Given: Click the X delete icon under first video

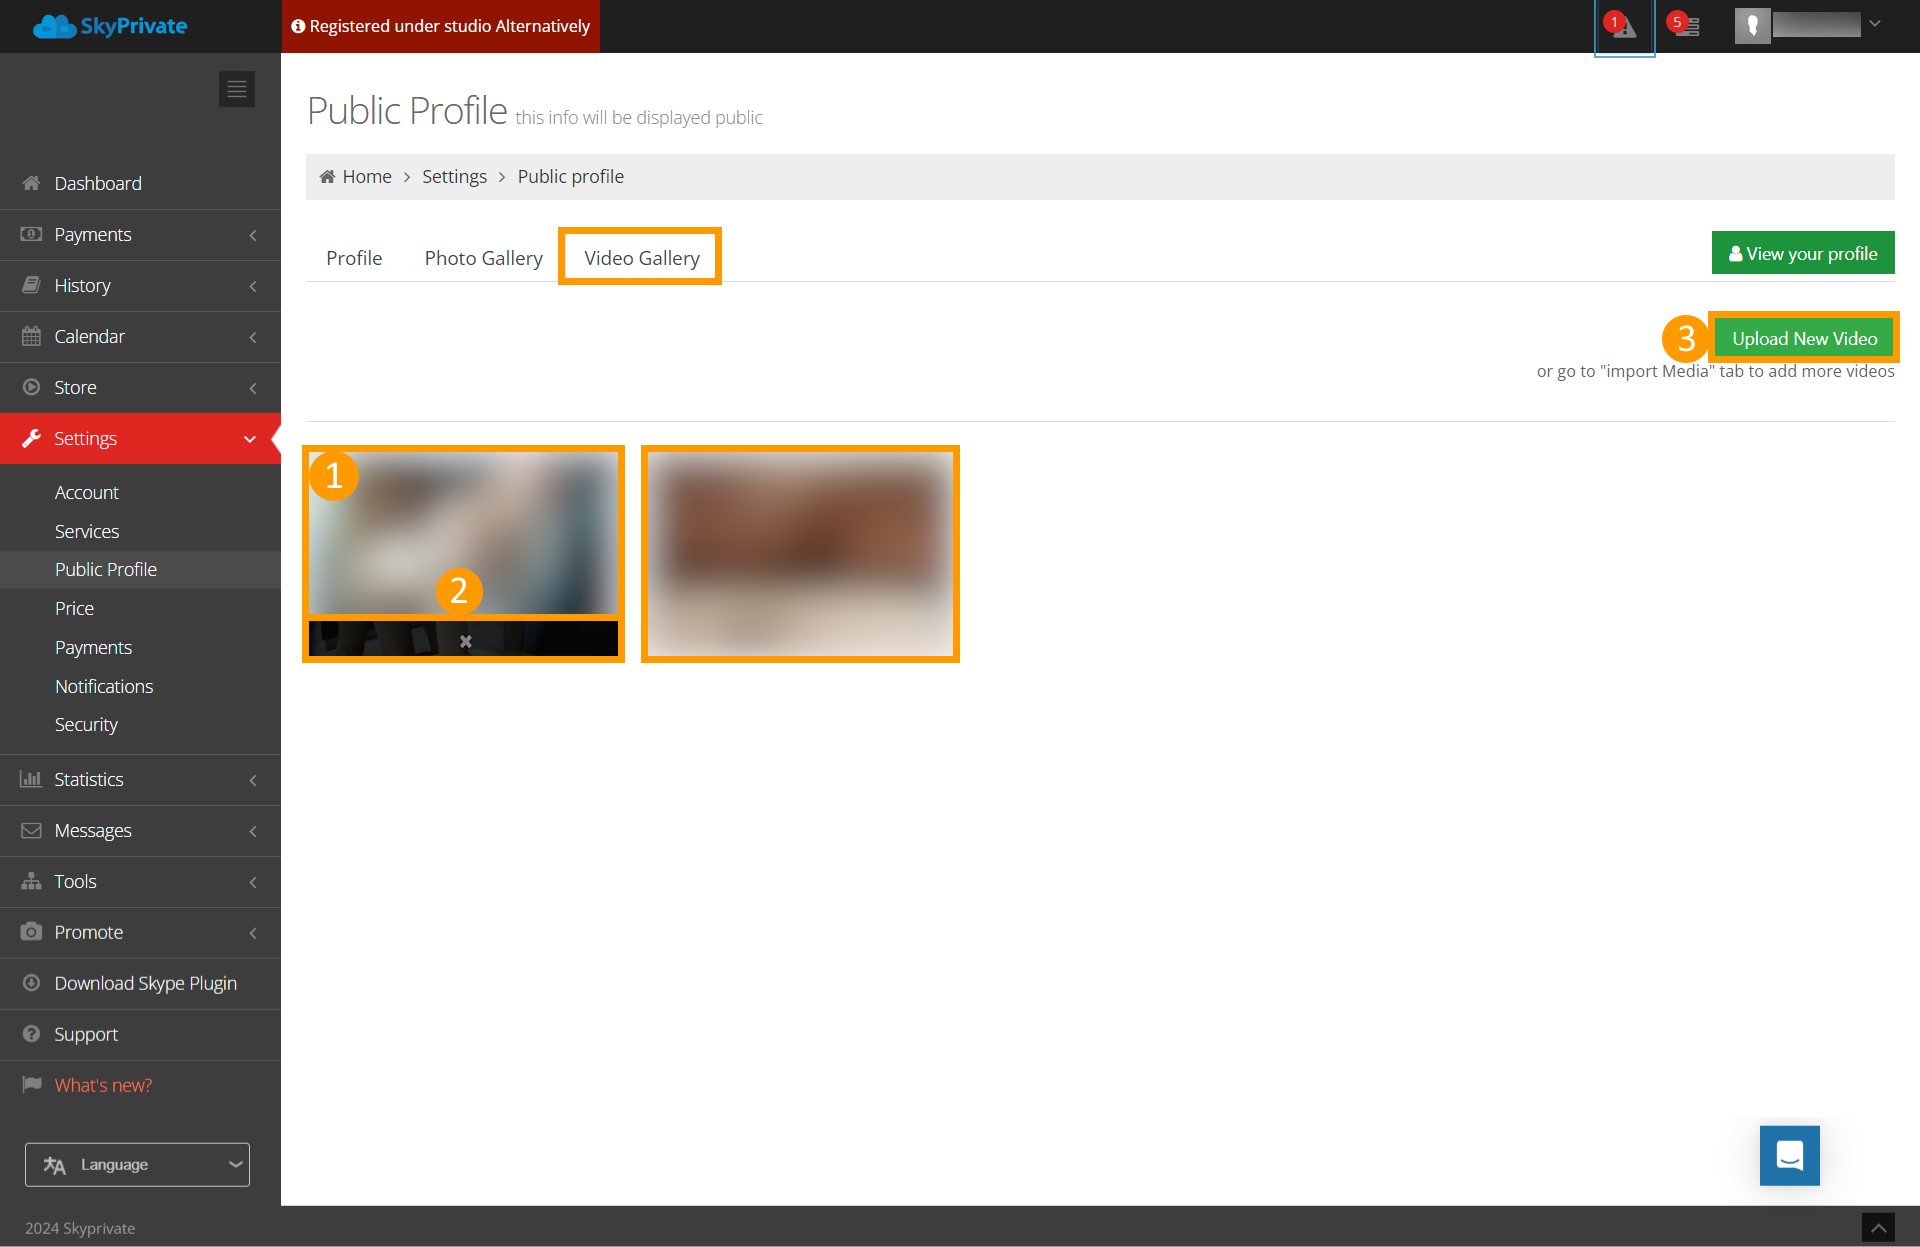Looking at the screenshot, I should pyautogui.click(x=465, y=641).
